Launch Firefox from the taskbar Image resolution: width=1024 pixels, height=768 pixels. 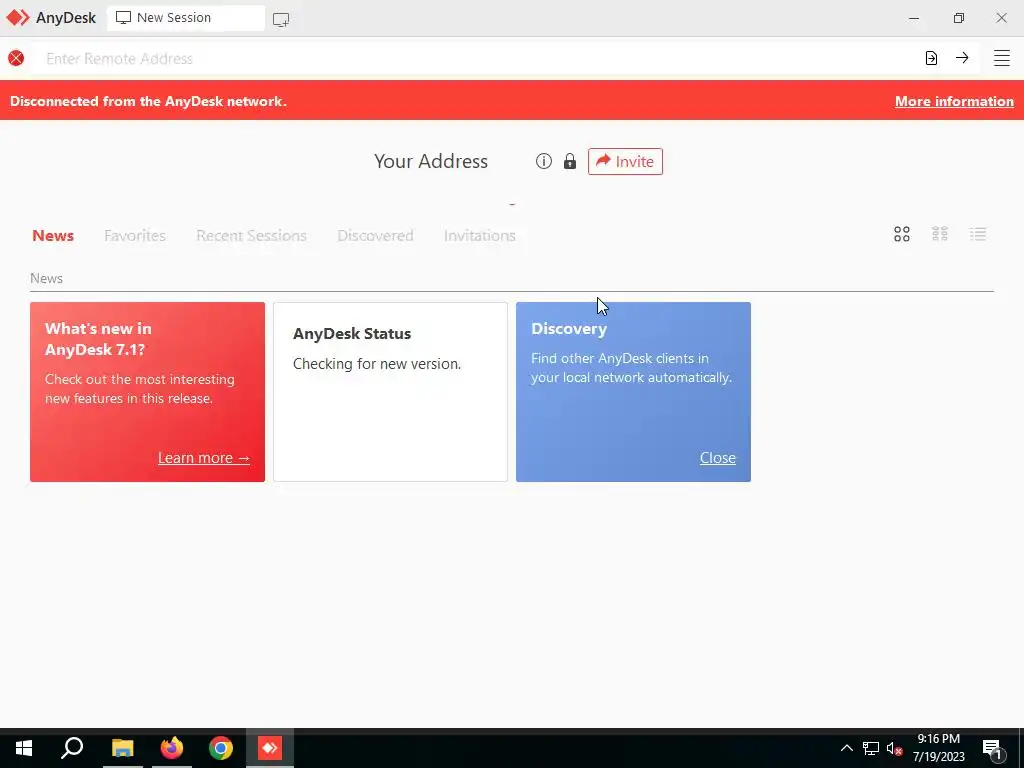pos(172,748)
